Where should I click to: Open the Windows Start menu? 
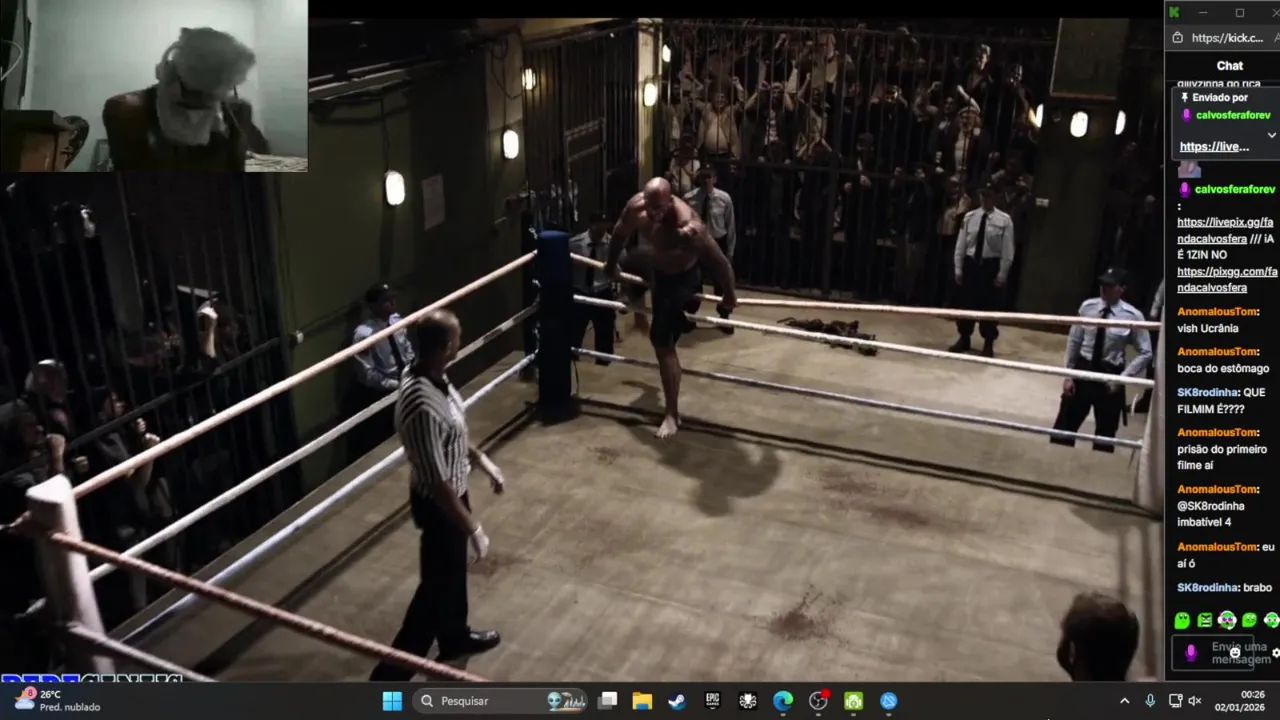(392, 701)
